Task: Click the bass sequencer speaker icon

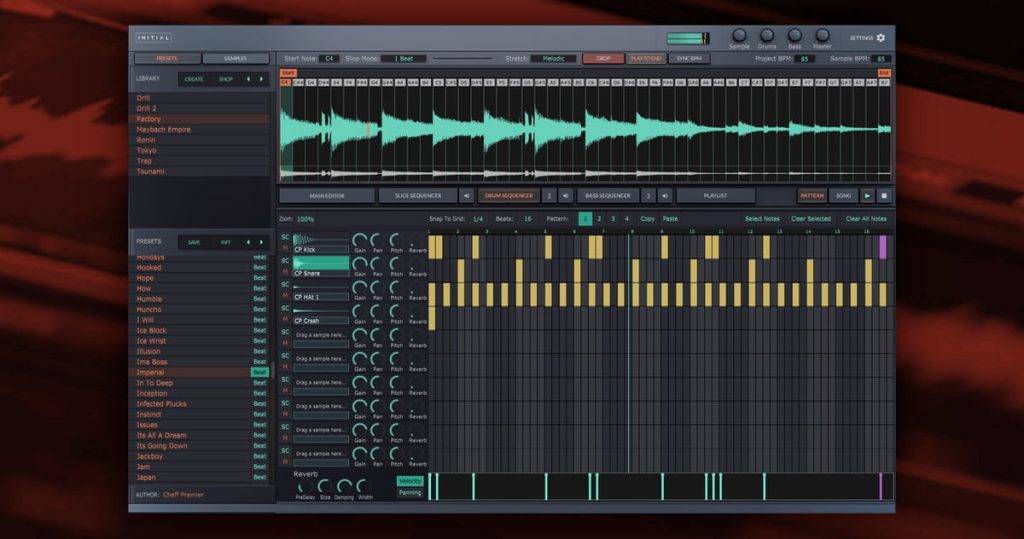Action: pyautogui.click(x=665, y=195)
